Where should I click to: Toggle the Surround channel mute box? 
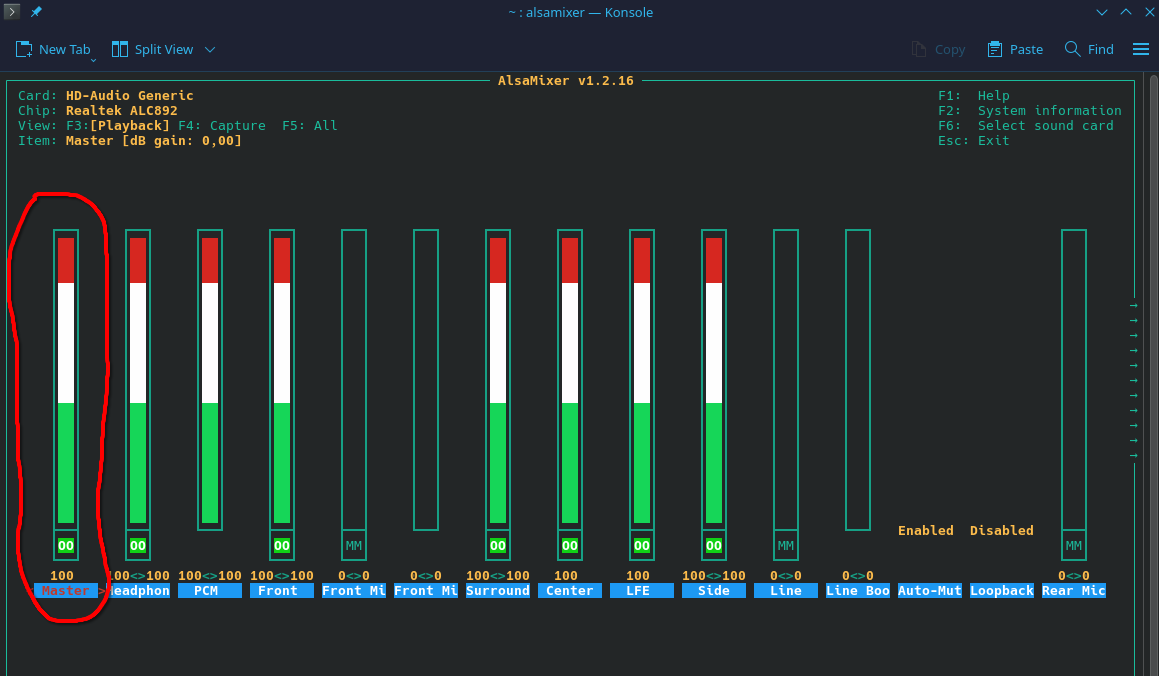pos(498,546)
